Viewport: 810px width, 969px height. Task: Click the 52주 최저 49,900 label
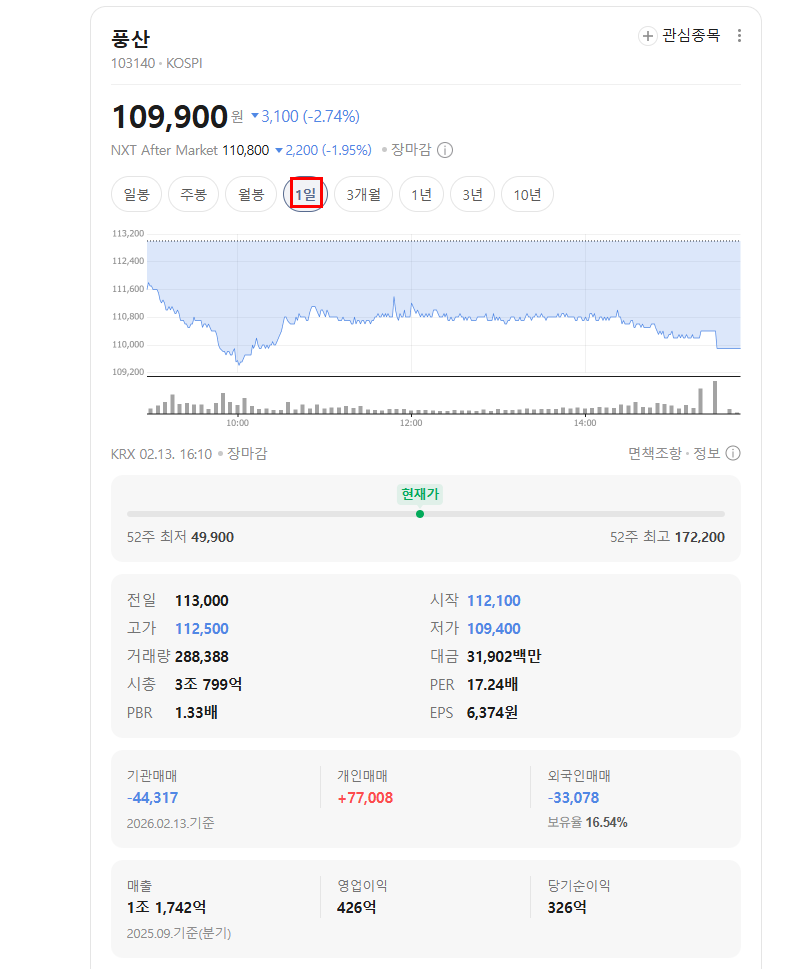click(x=180, y=537)
